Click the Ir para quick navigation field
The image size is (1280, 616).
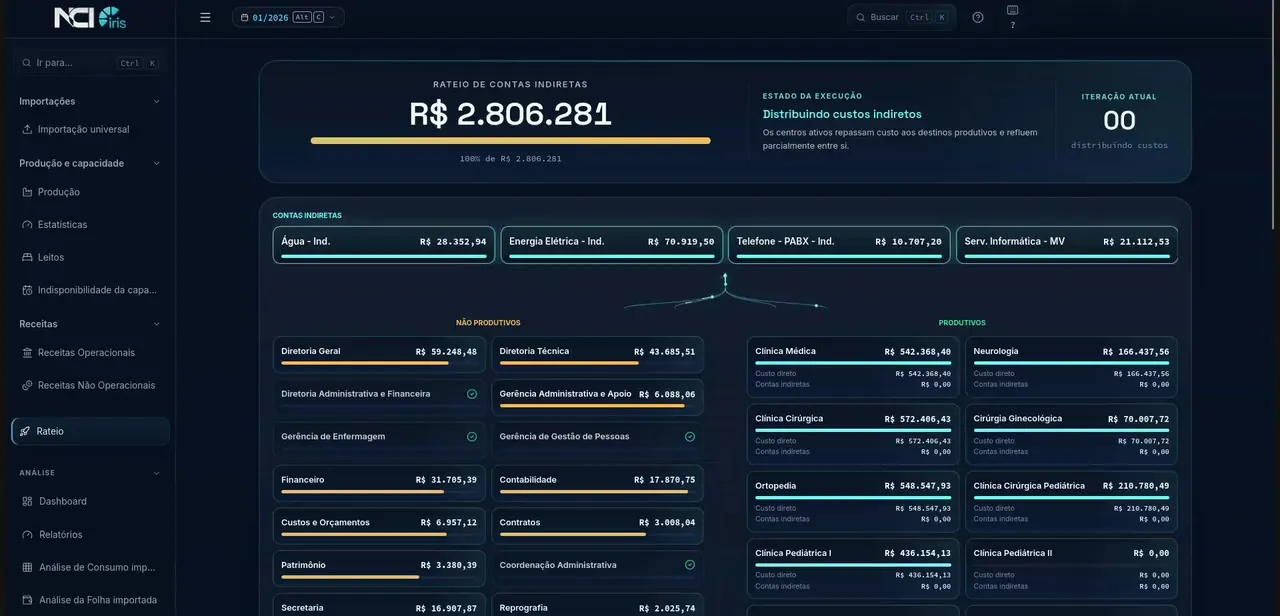pos(88,63)
